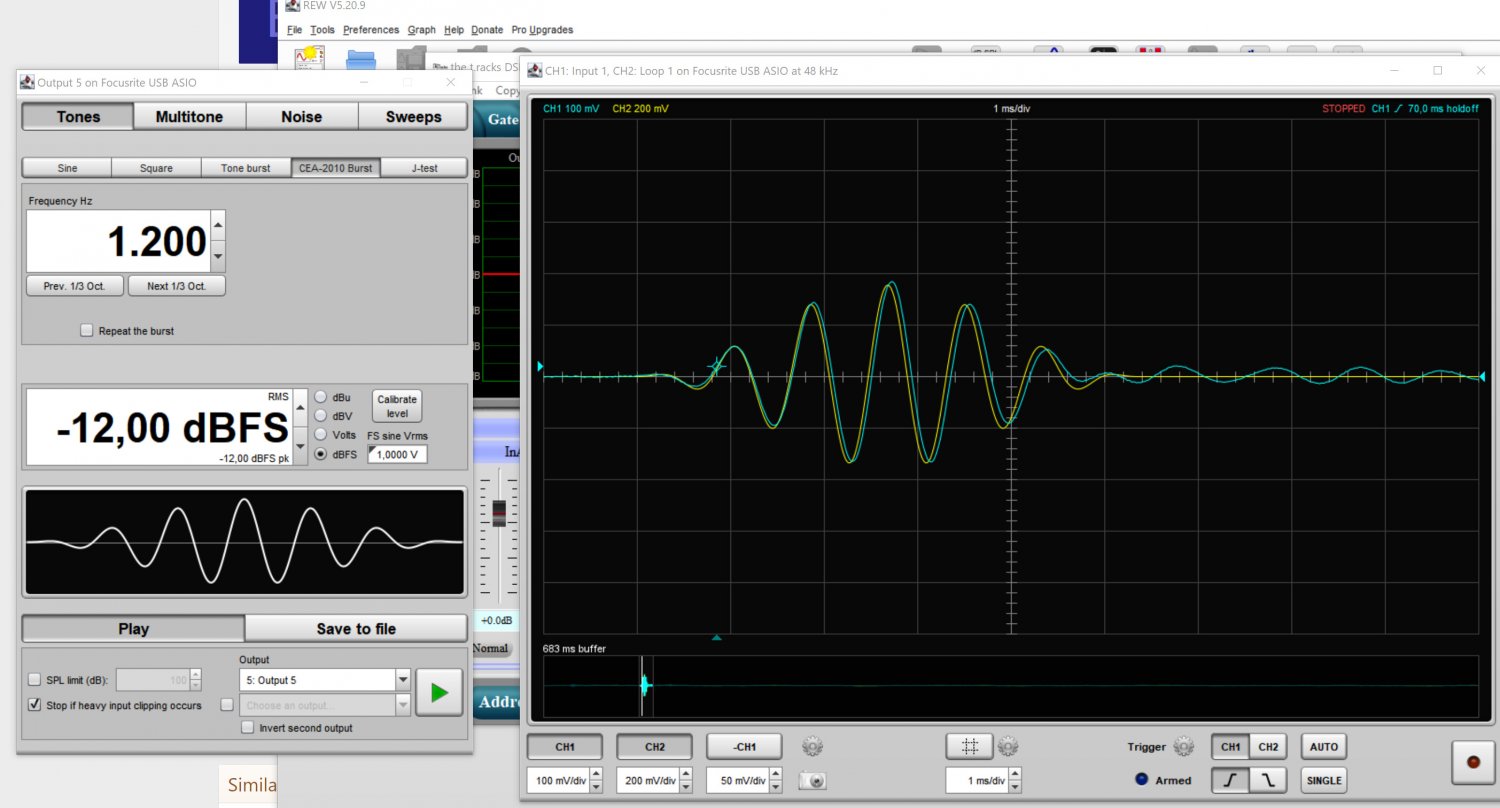Toggle CH1 trace display button
The image size is (1500, 808).
565,746
